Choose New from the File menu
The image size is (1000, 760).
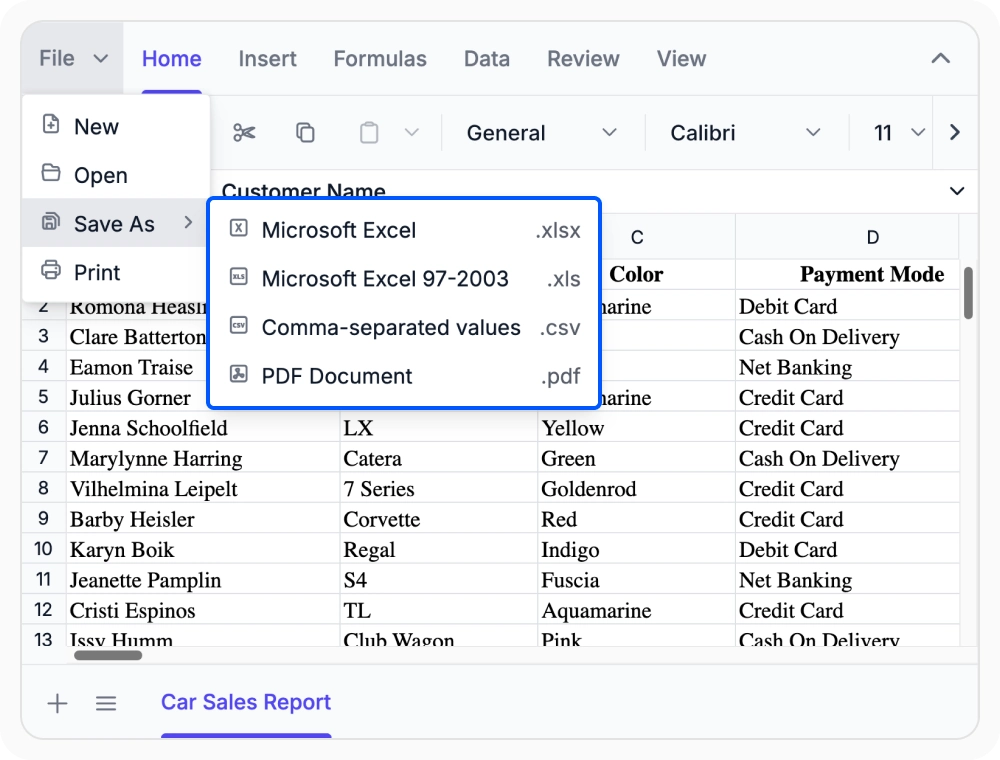116,126
